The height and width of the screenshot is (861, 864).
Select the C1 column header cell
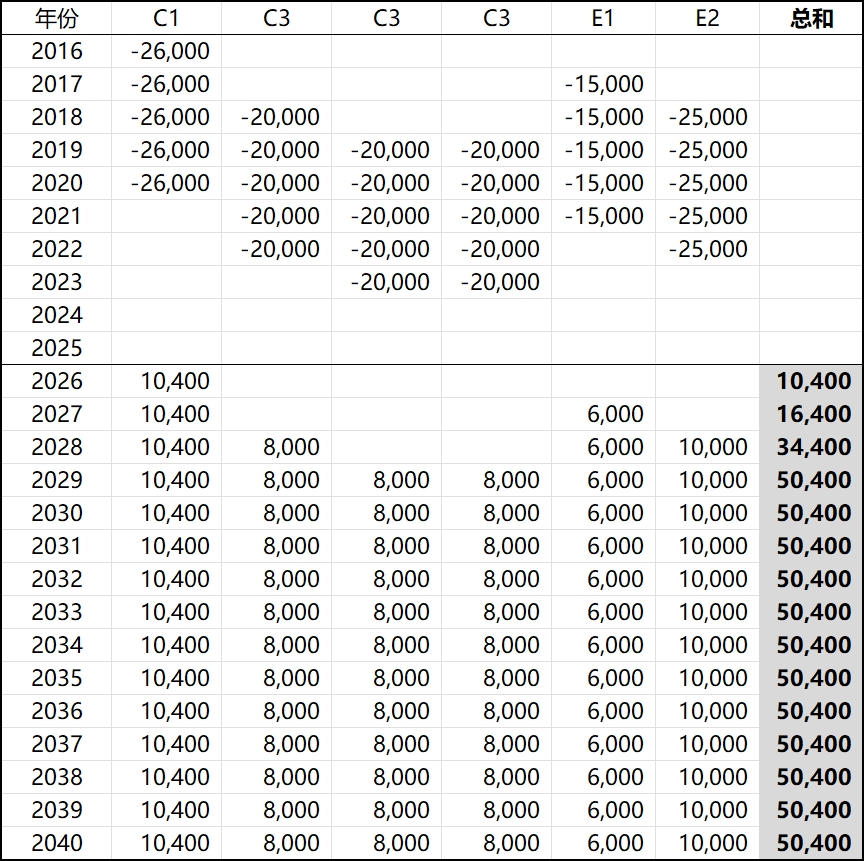[x=166, y=18]
